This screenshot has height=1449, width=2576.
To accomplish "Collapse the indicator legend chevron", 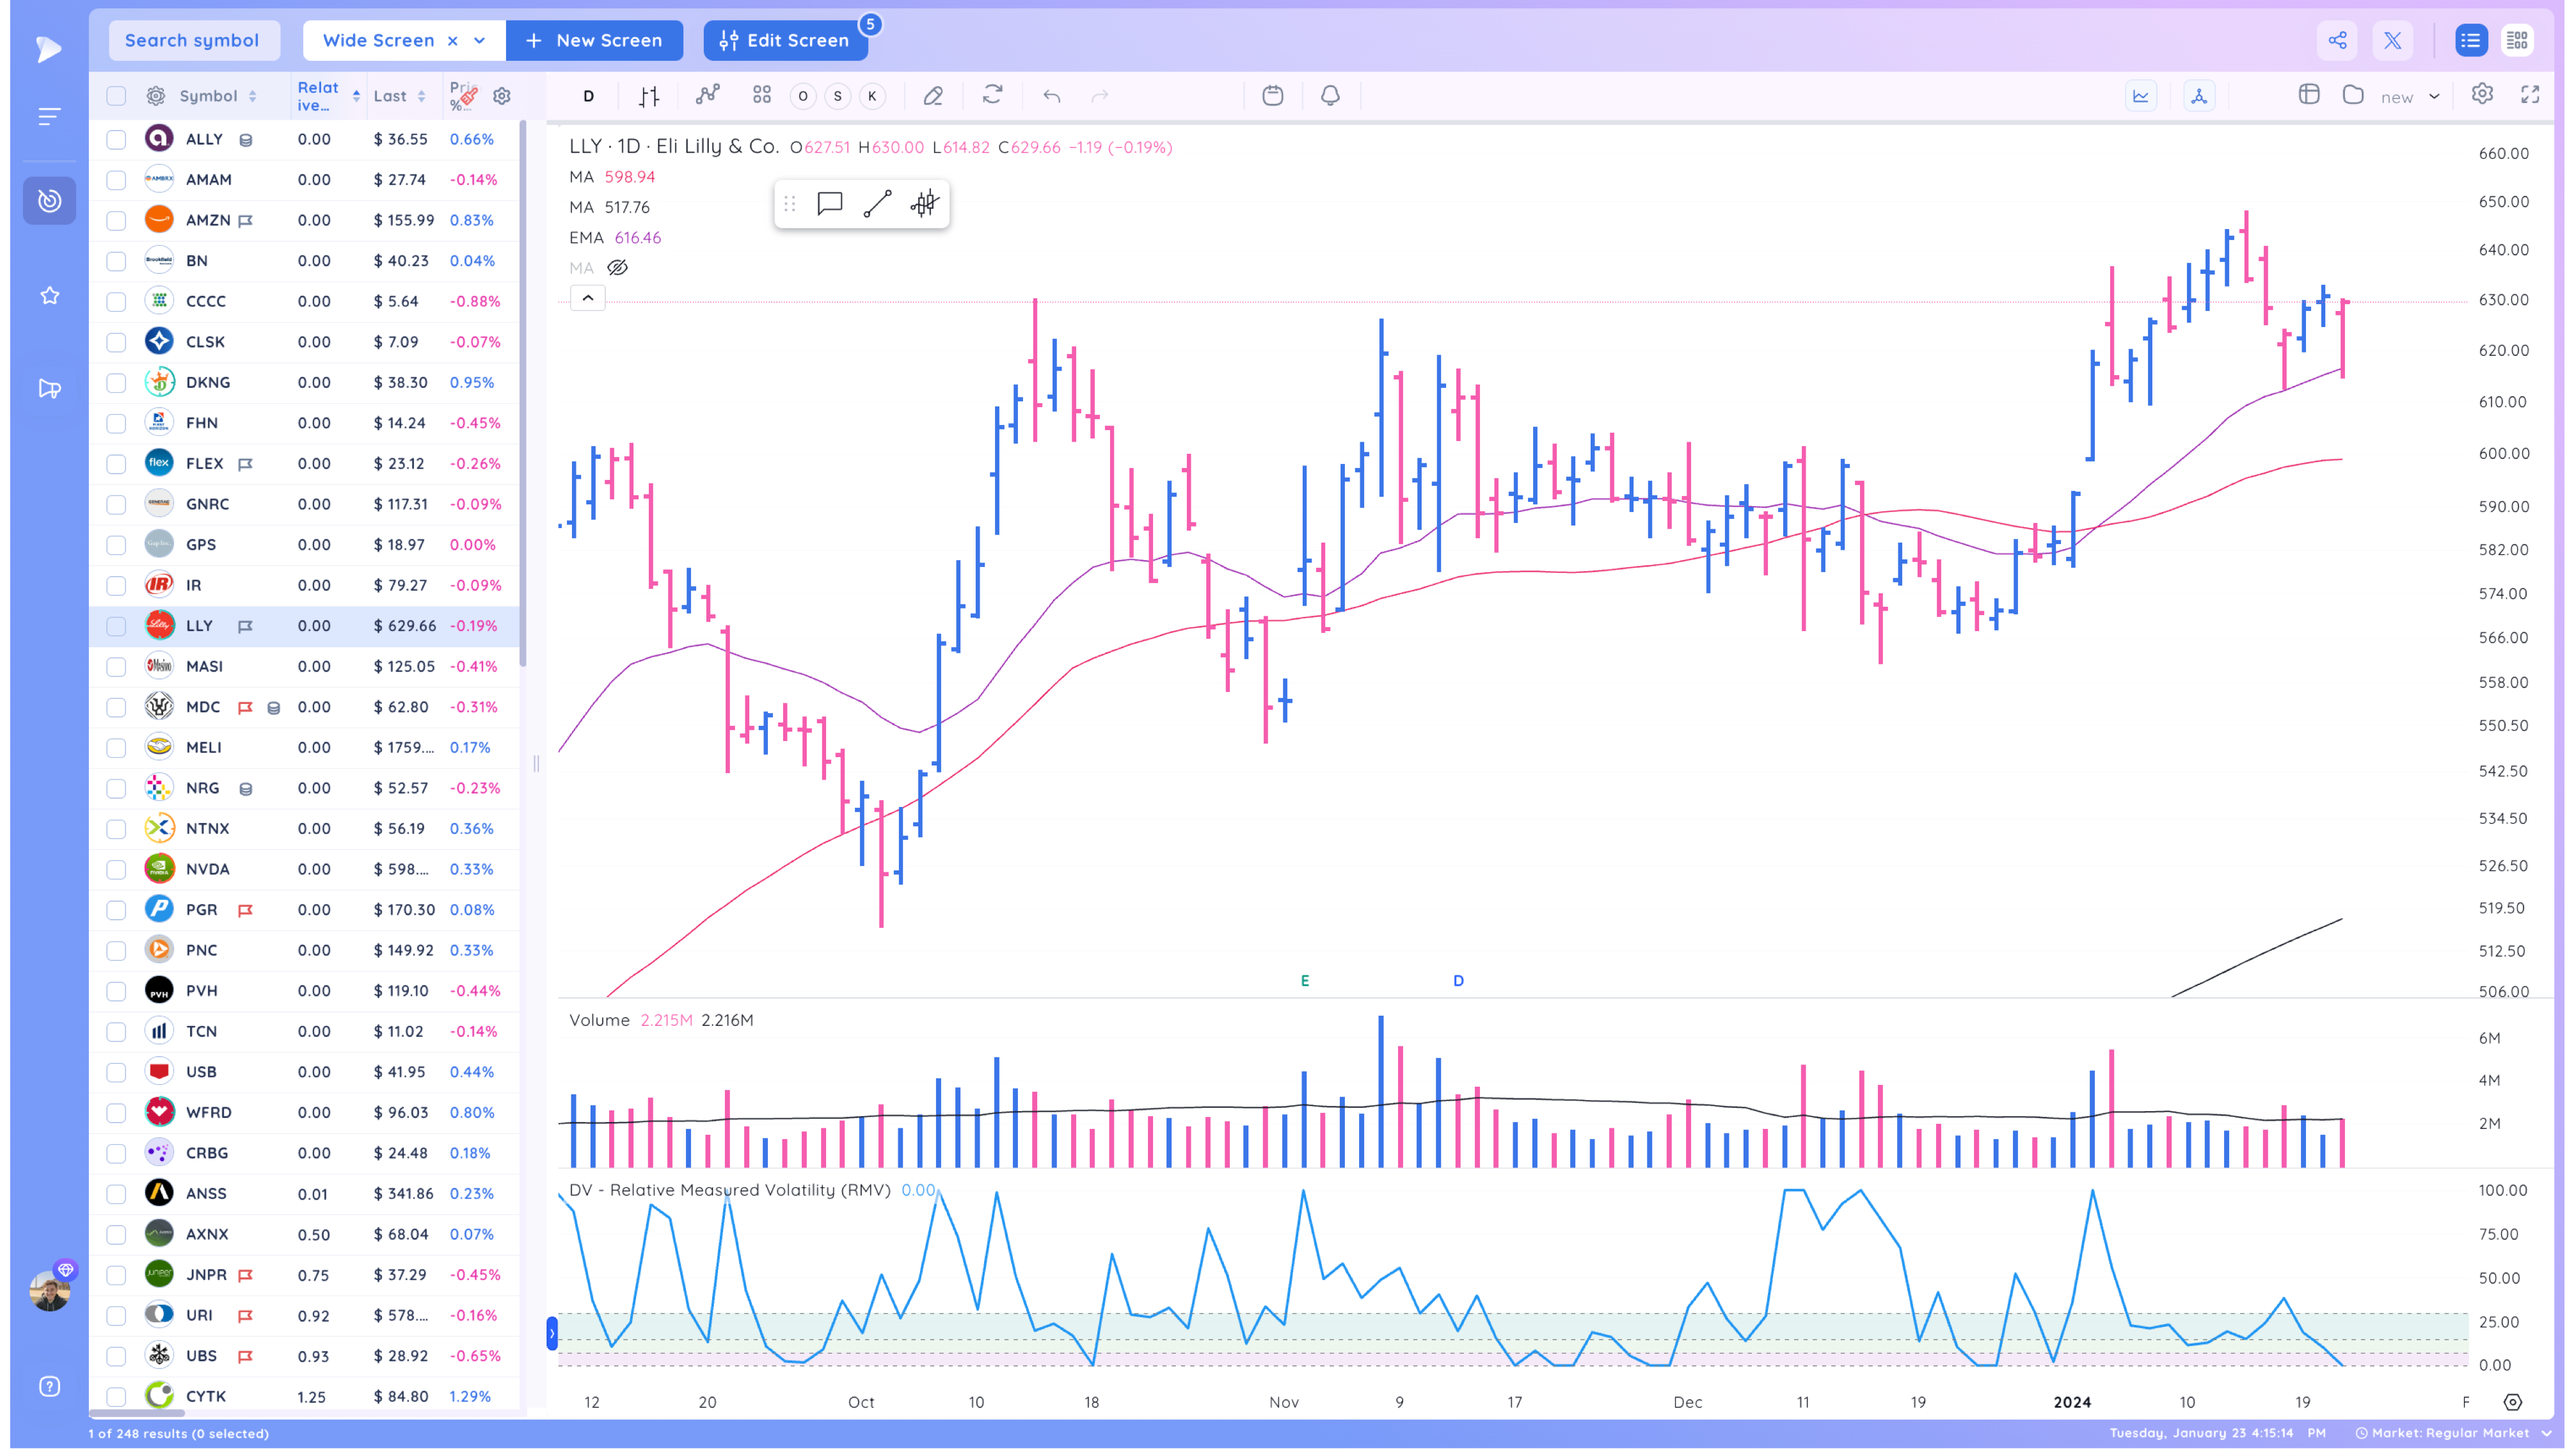I will 588,298.
